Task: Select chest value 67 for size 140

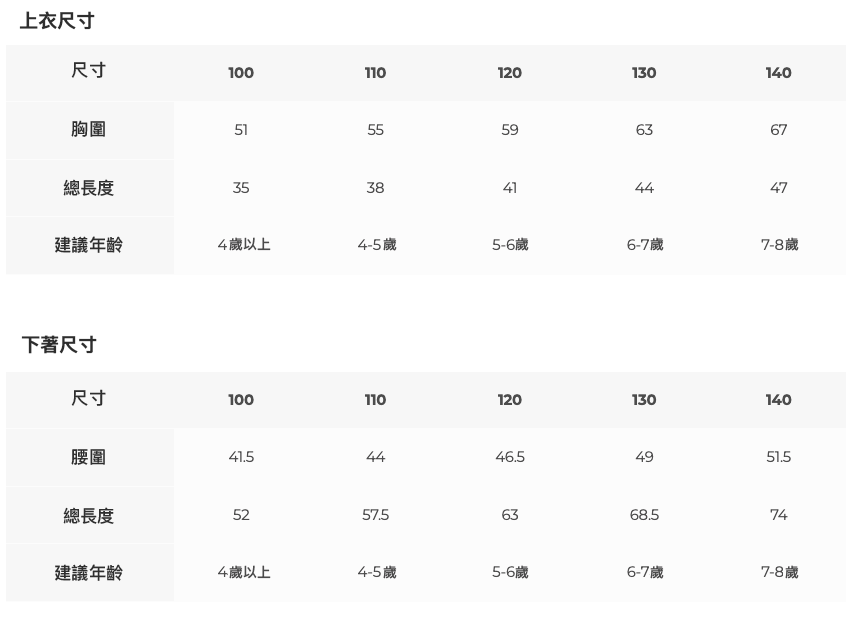Action: click(x=778, y=130)
